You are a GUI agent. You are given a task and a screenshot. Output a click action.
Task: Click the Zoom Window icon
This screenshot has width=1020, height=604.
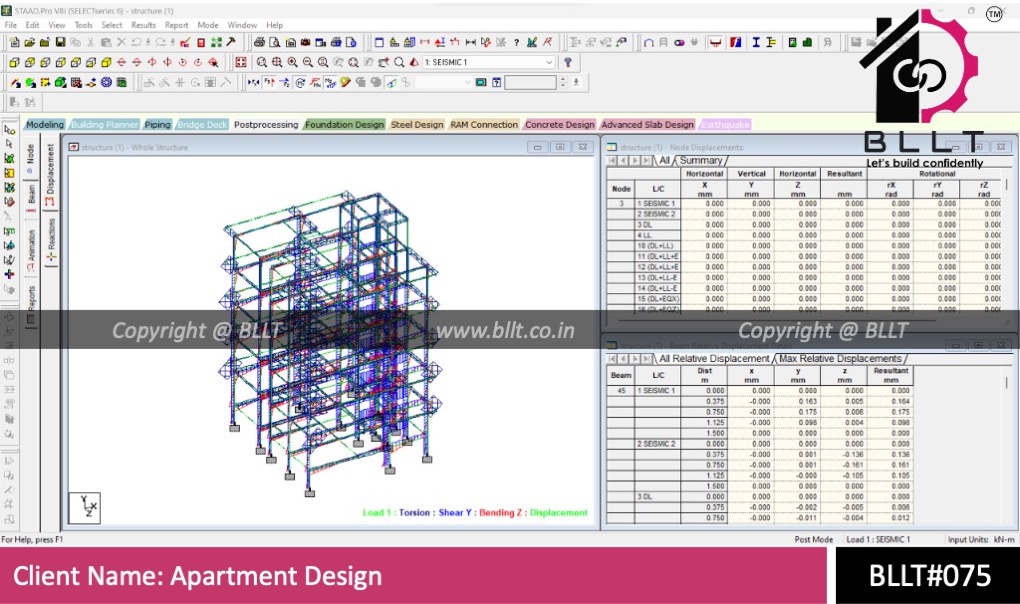point(262,62)
